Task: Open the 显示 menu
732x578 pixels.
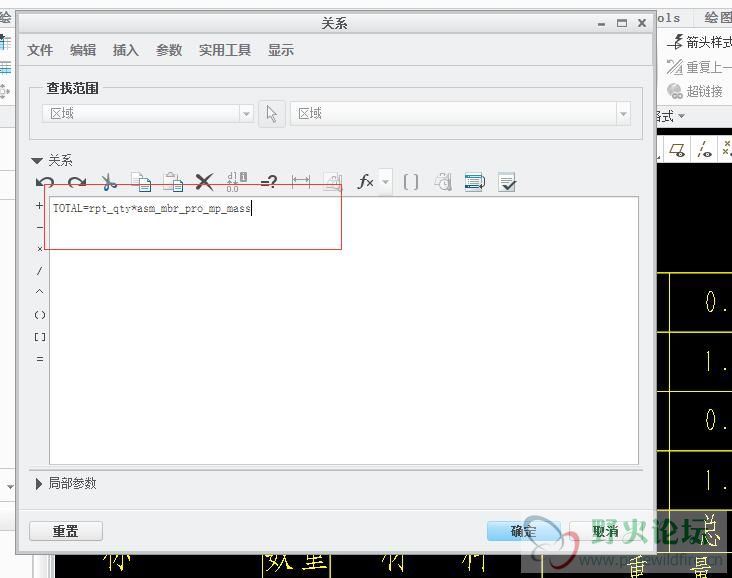Action: [281, 50]
